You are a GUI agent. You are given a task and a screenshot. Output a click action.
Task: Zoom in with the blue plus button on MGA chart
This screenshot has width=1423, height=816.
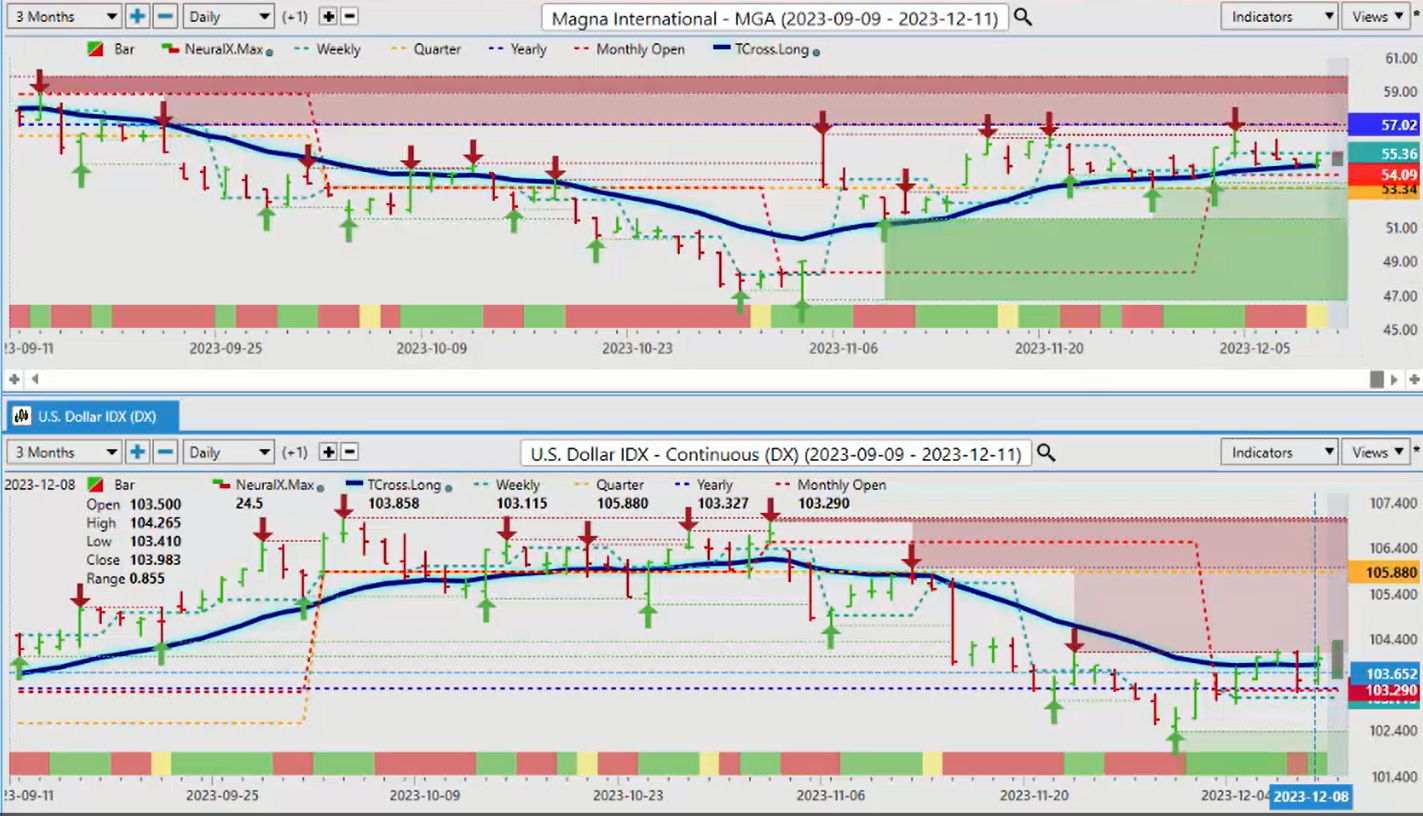tap(137, 17)
